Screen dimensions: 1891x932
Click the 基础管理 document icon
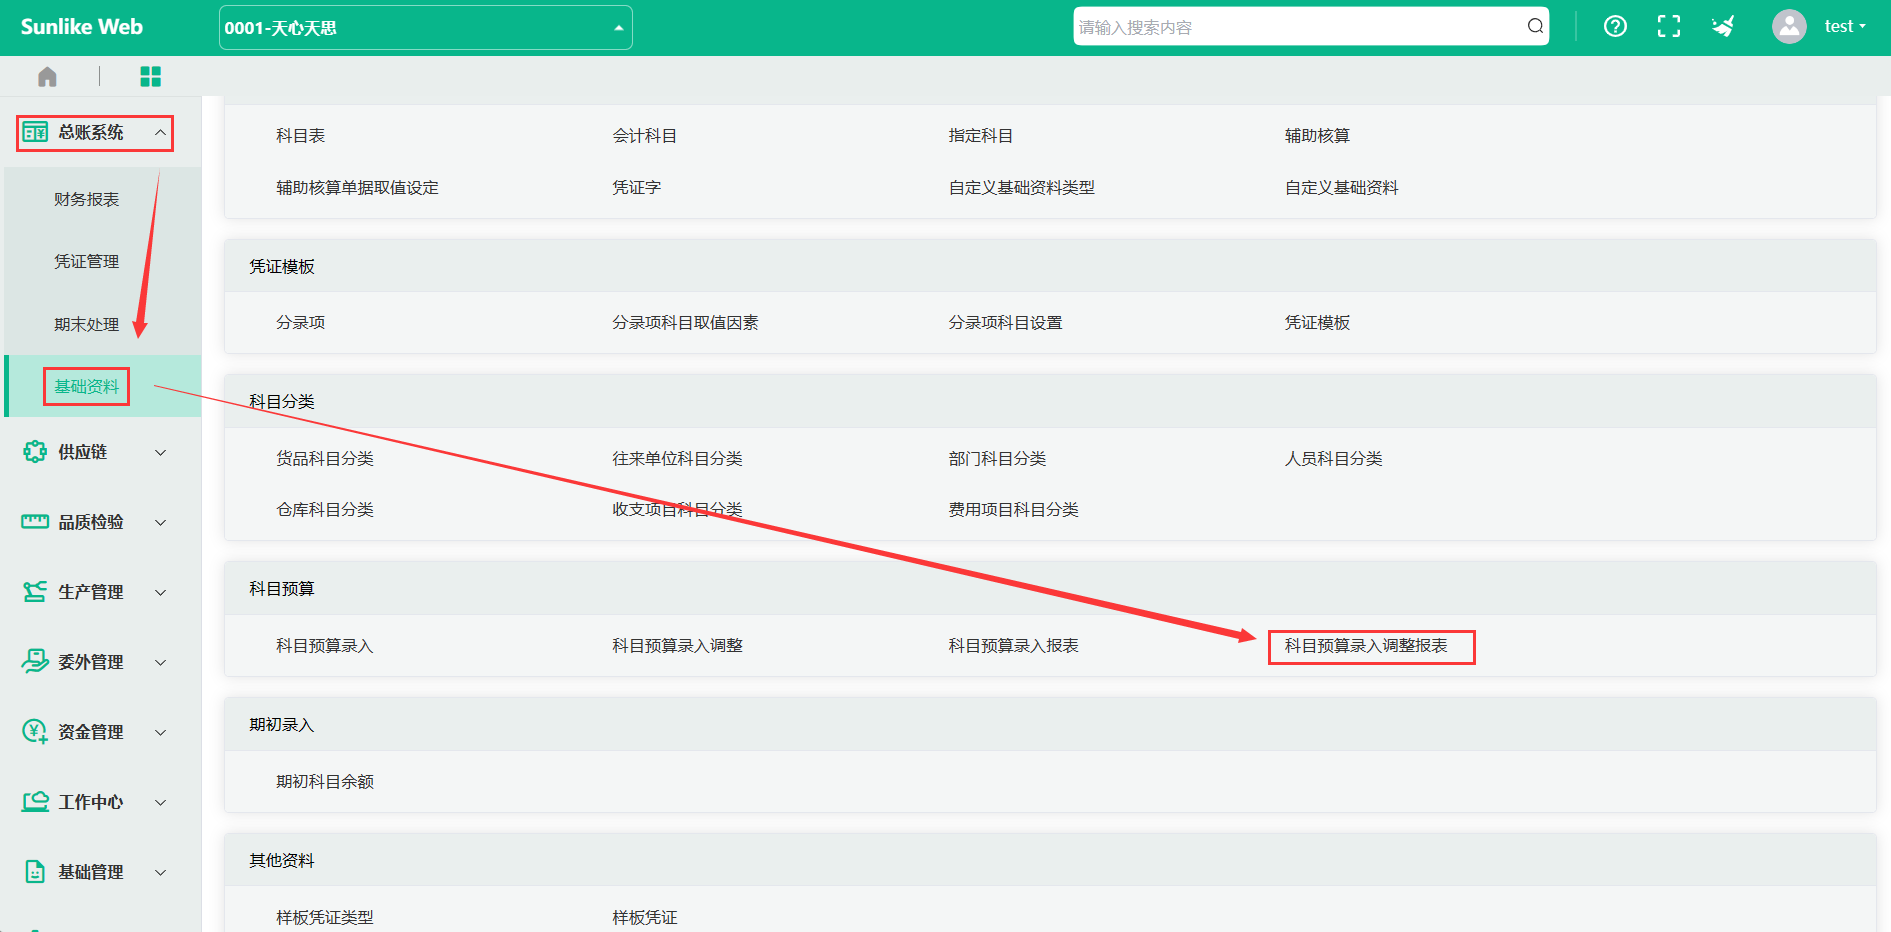(35, 872)
